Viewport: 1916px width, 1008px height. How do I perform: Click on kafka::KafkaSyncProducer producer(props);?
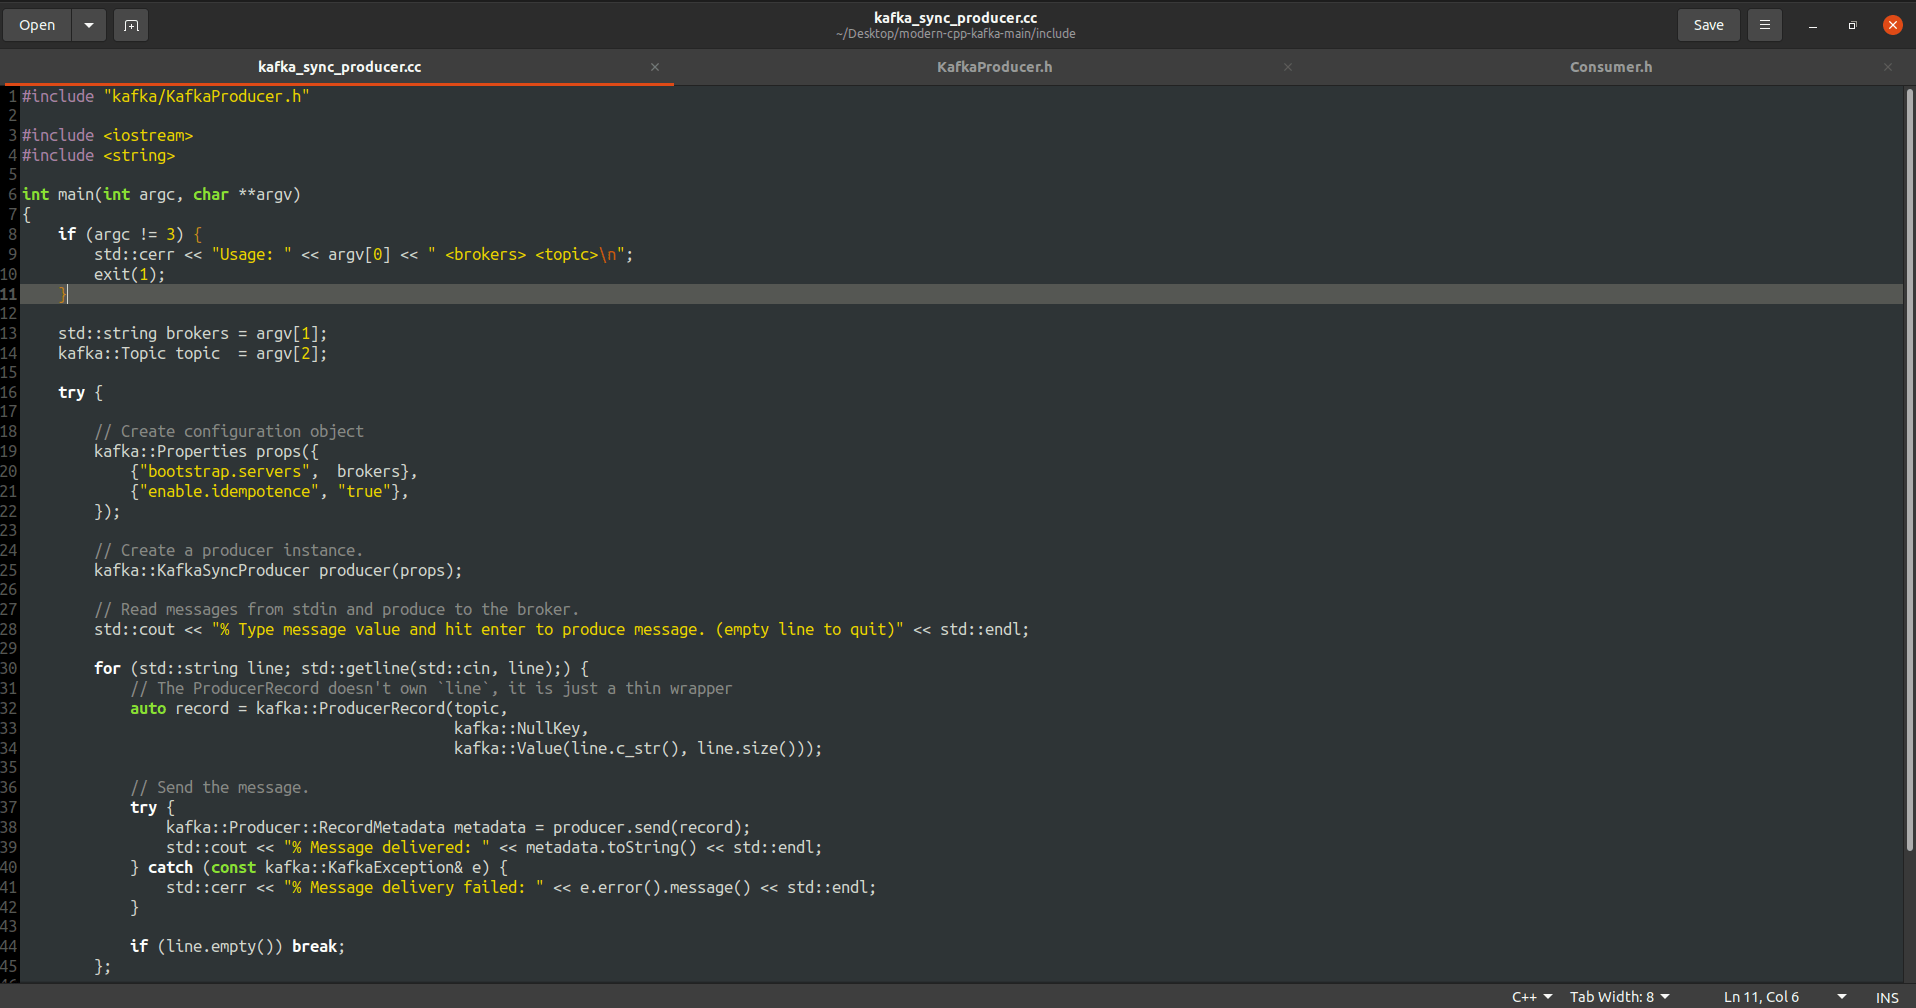[x=278, y=570]
